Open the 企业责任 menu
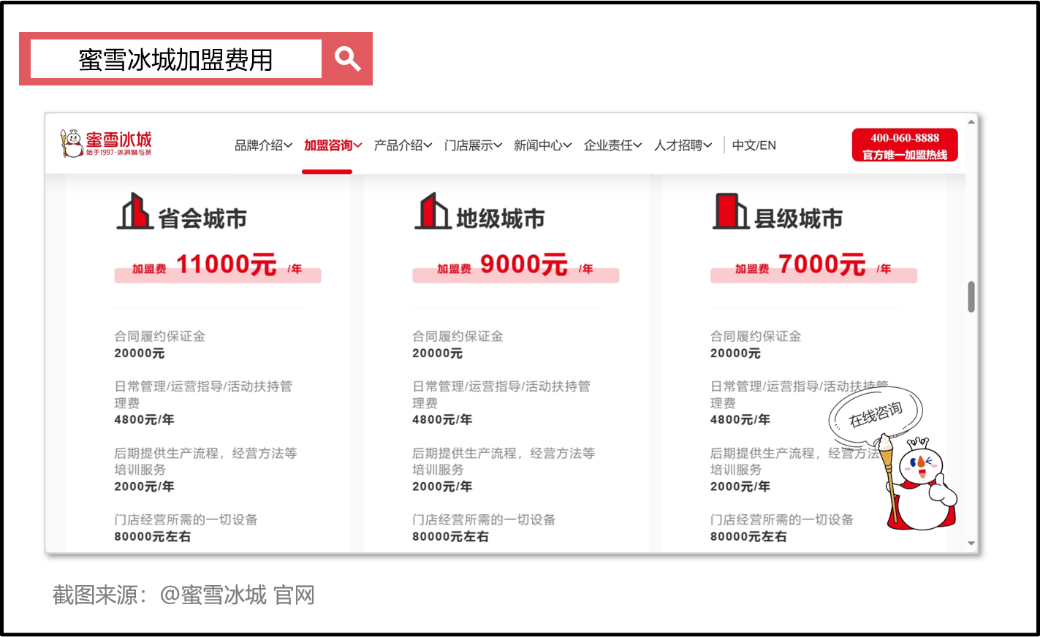1040x637 pixels. (x=612, y=145)
